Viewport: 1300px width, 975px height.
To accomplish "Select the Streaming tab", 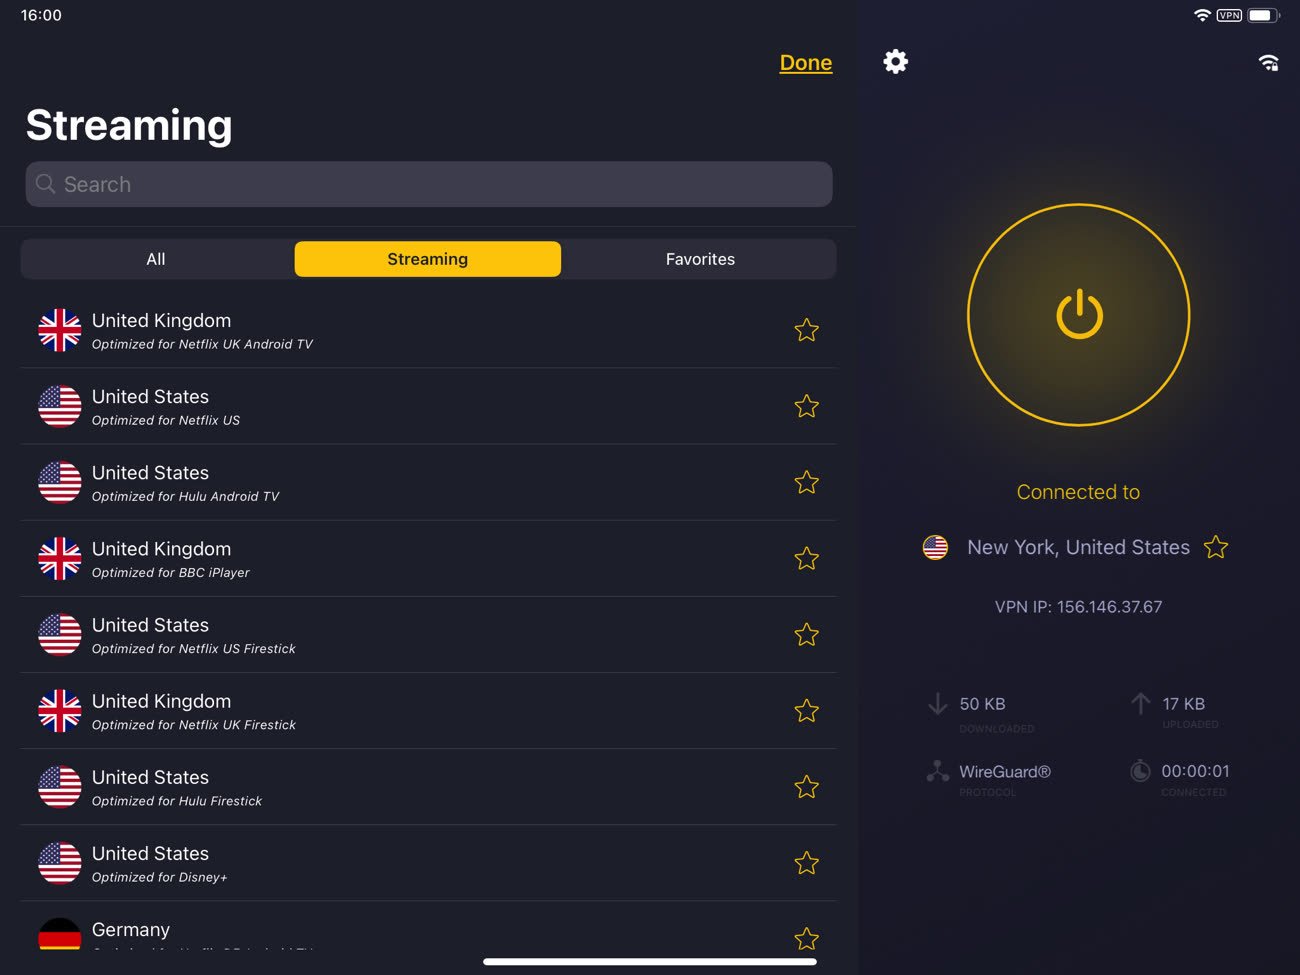I will 428,259.
